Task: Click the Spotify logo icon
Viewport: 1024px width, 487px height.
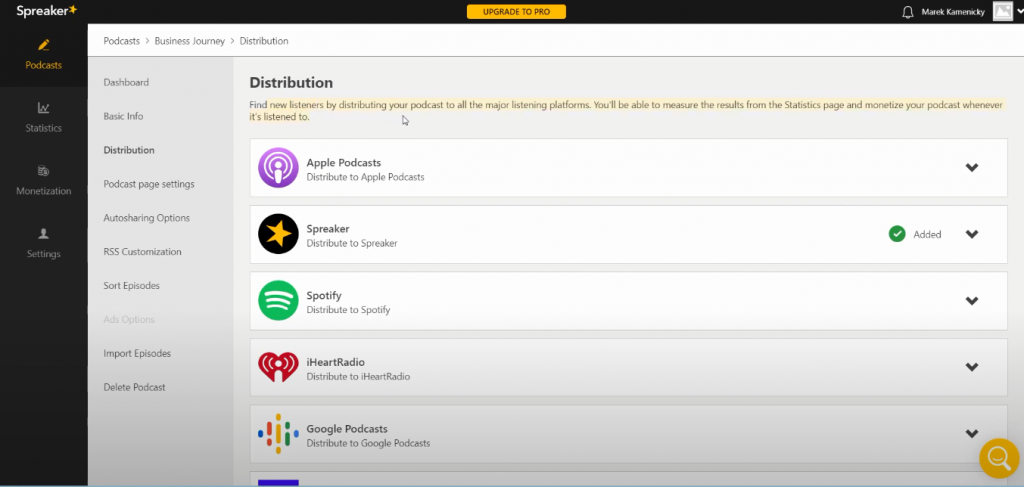Action: click(278, 300)
